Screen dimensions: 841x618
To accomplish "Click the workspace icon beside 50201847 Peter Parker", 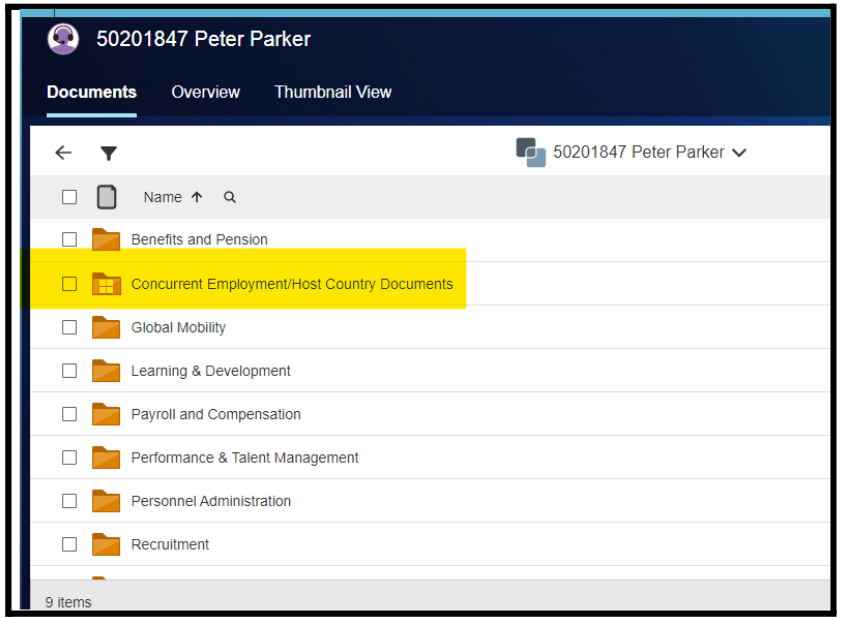I will coord(530,152).
